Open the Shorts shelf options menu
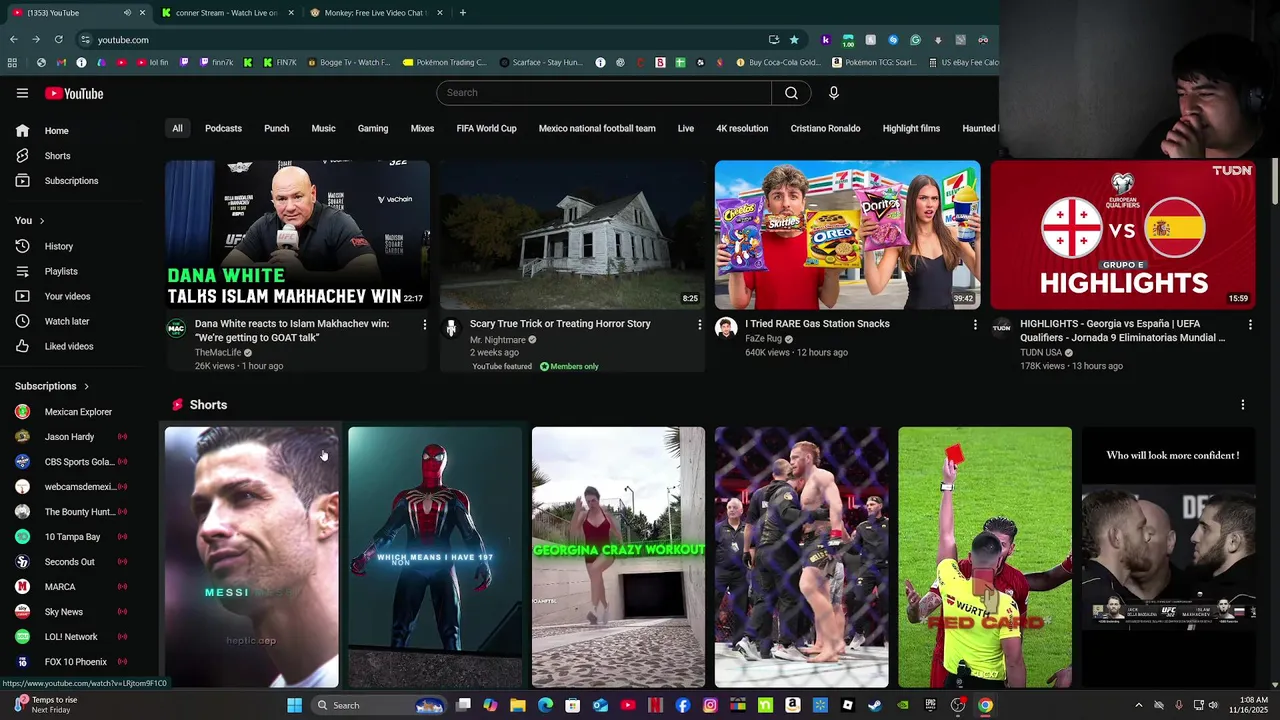 pyautogui.click(x=1243, y=405)
